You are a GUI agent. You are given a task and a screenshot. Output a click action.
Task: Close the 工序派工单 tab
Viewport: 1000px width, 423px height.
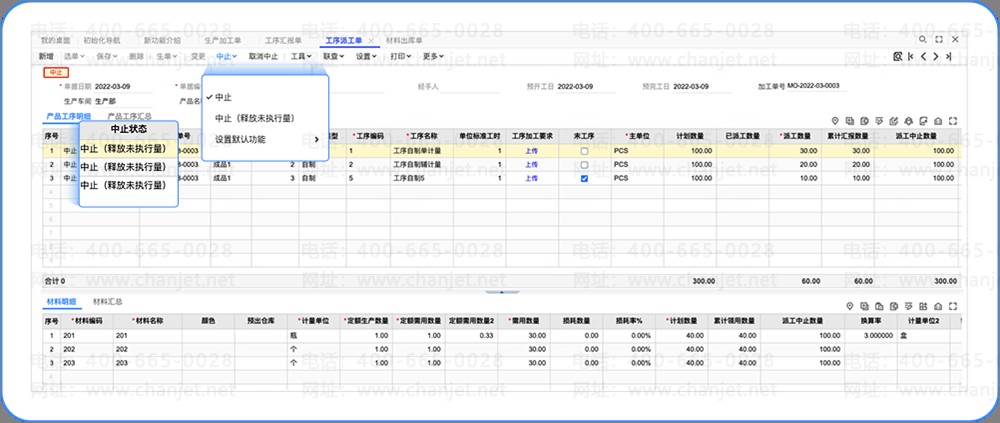coord(371,41)
